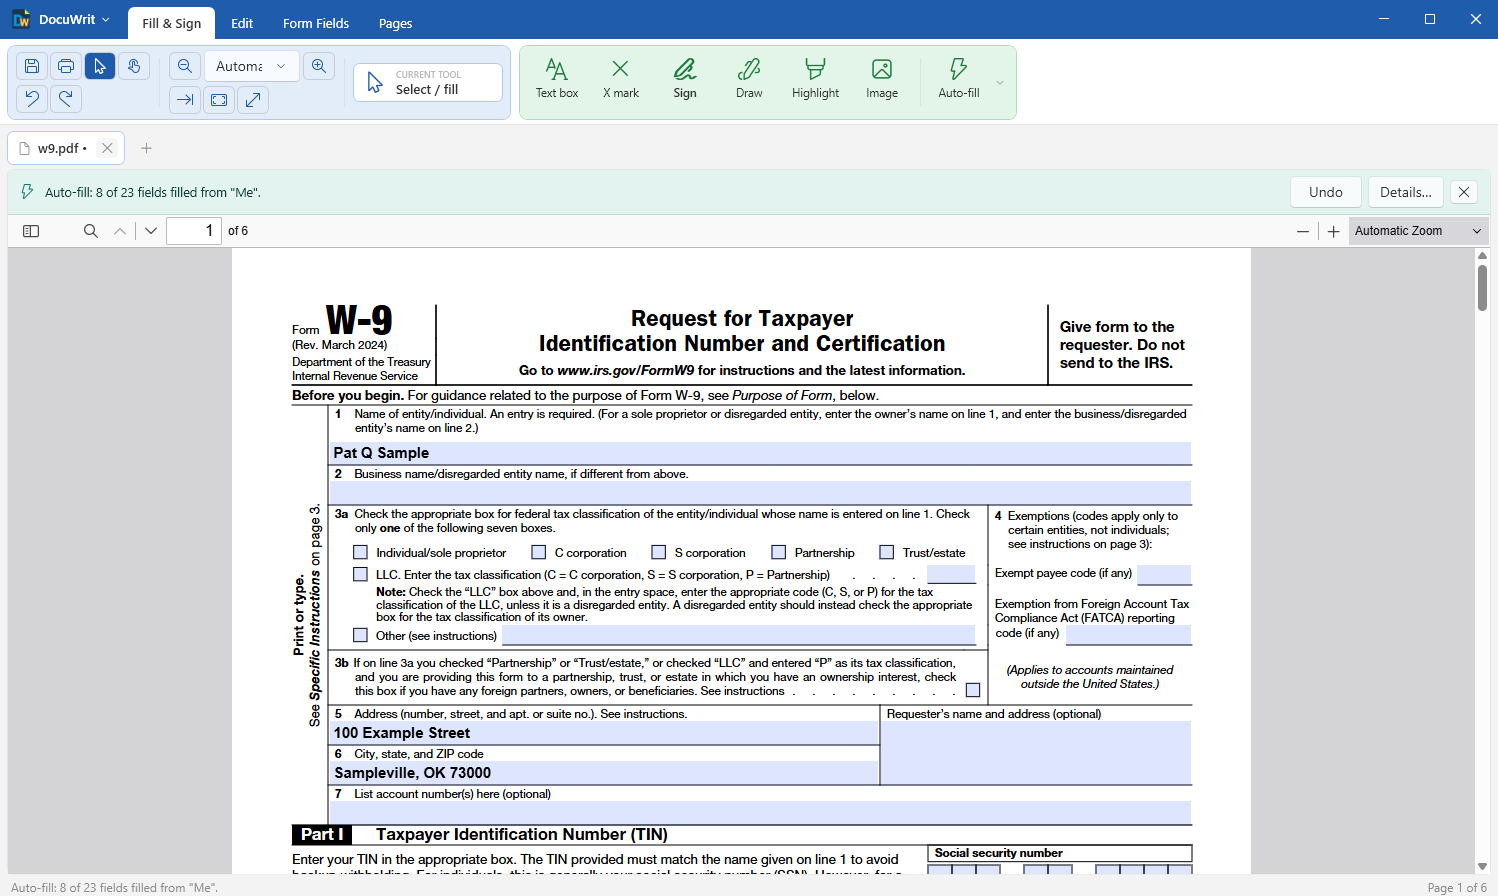Image resolution: width=1498 pixels, height=896 pixels.
Task: Pick the Sign tool
Action: (x=685, y=79)
